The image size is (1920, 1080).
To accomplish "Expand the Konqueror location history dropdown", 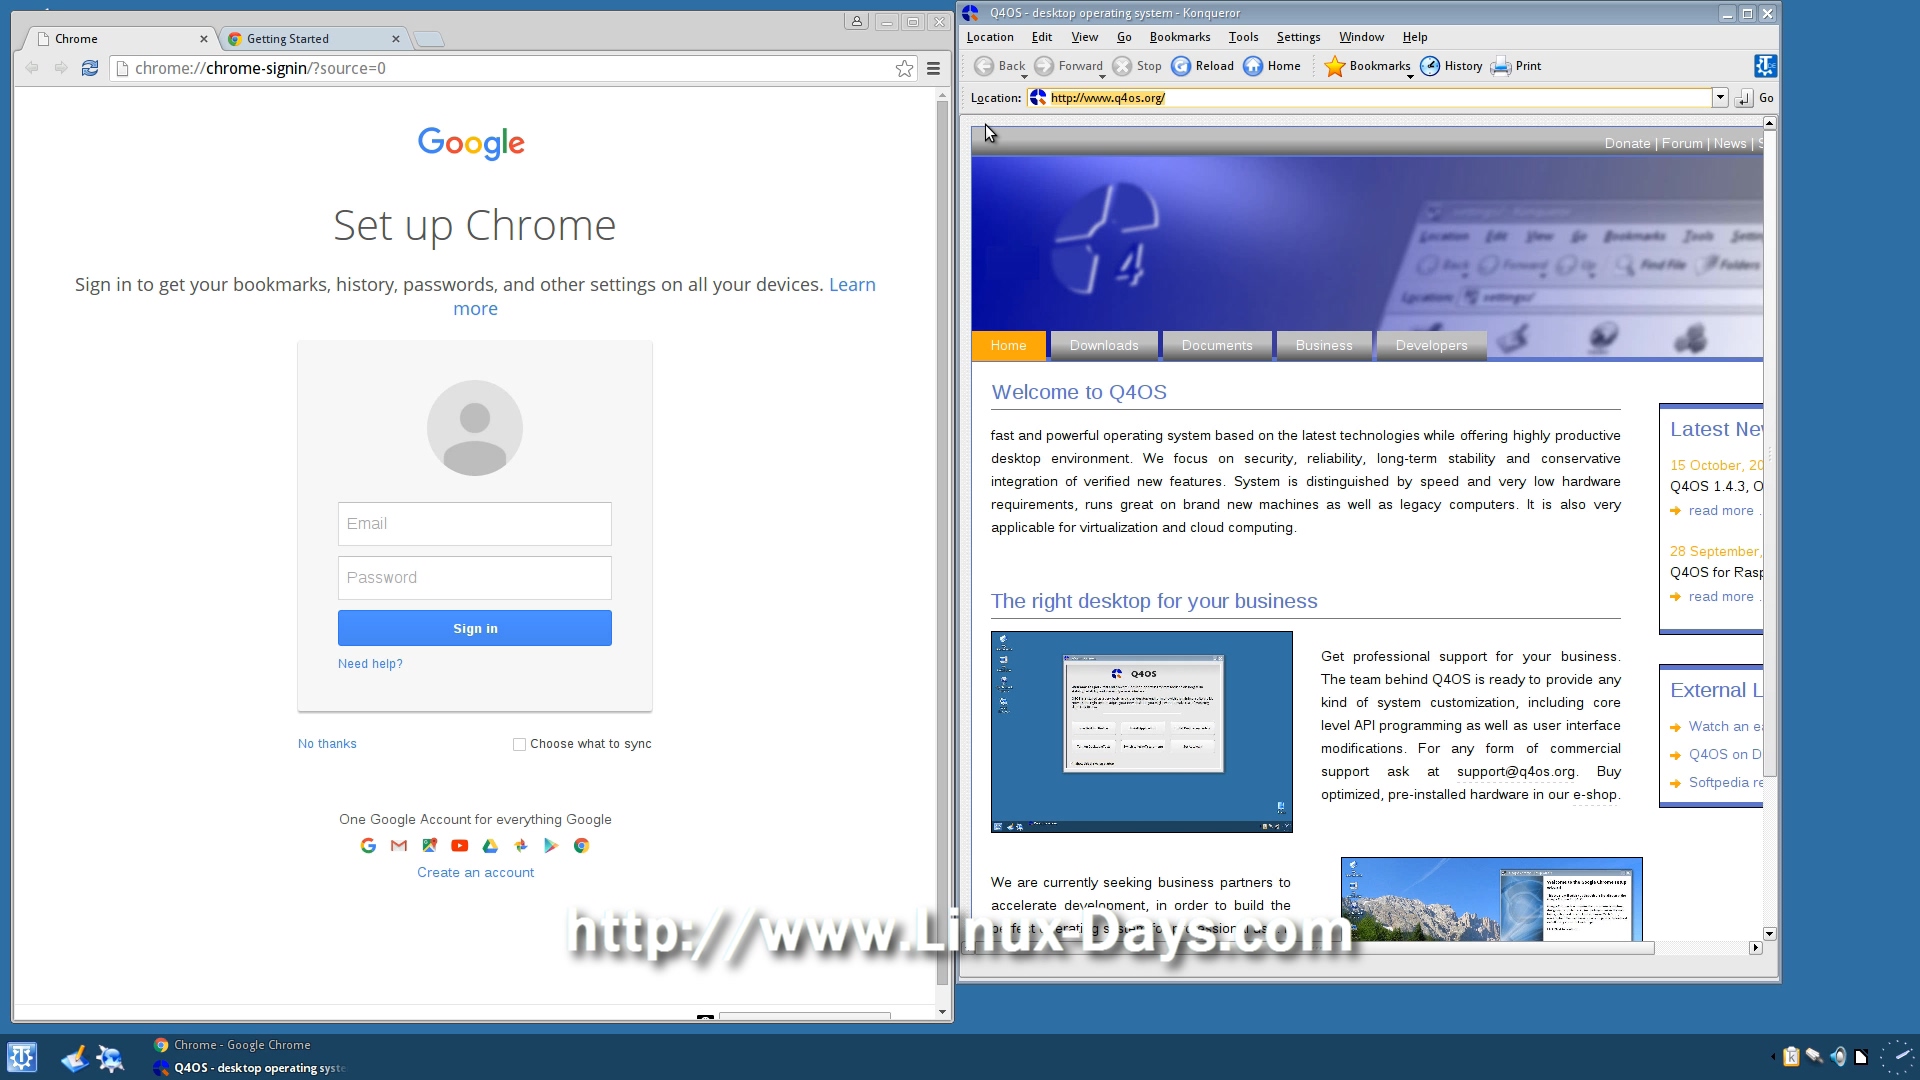I will tap(1720, 98).
